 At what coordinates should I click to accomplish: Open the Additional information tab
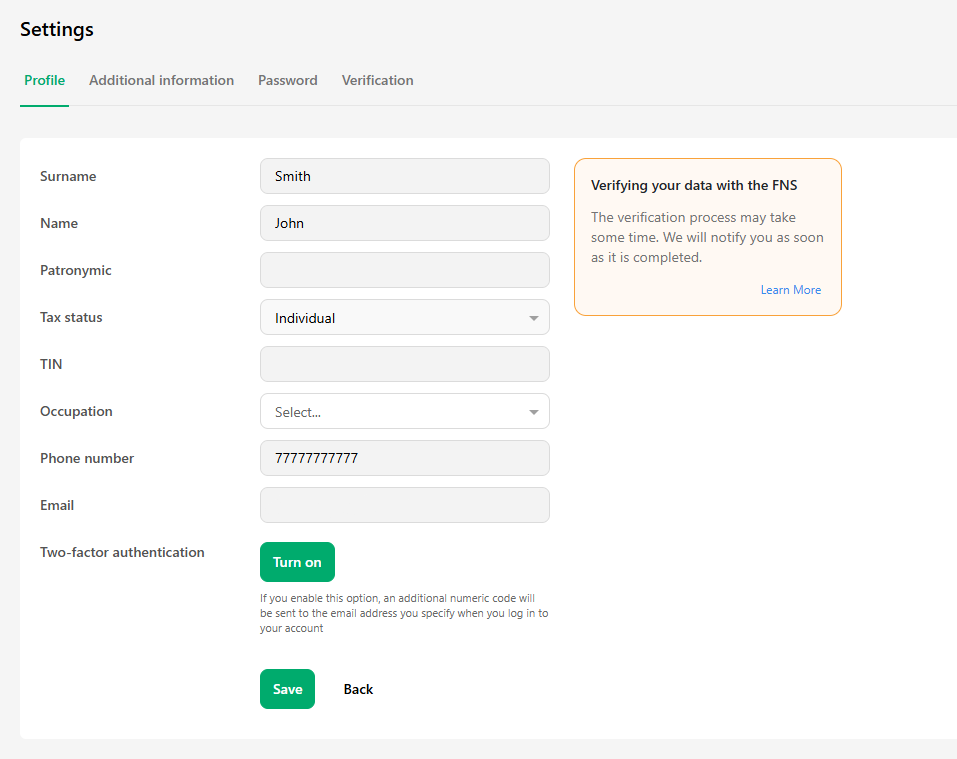click(x=162, y=81)
